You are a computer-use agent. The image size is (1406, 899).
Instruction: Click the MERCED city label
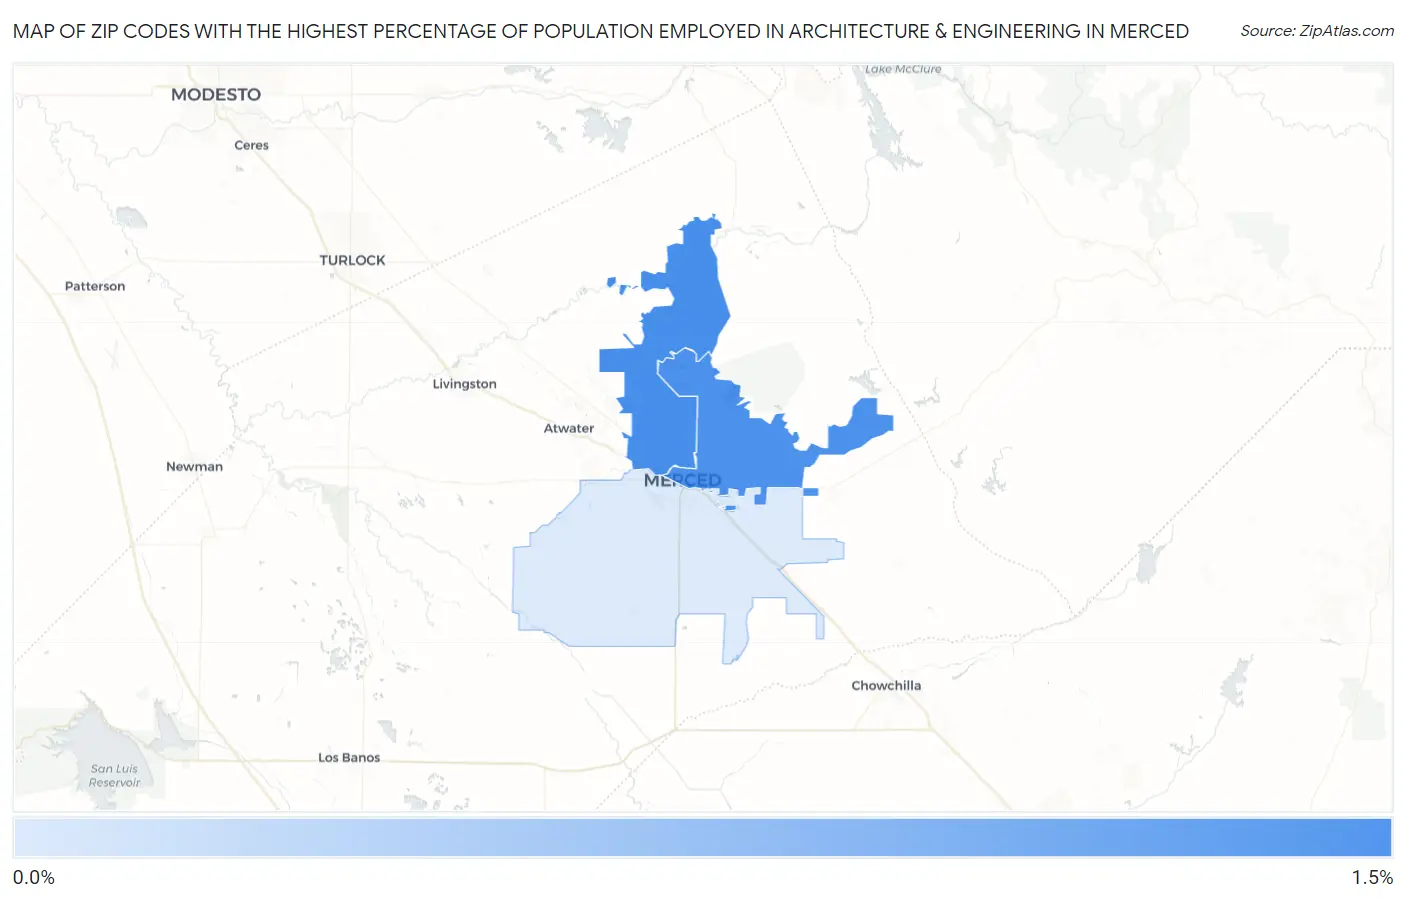click(682, 480)
